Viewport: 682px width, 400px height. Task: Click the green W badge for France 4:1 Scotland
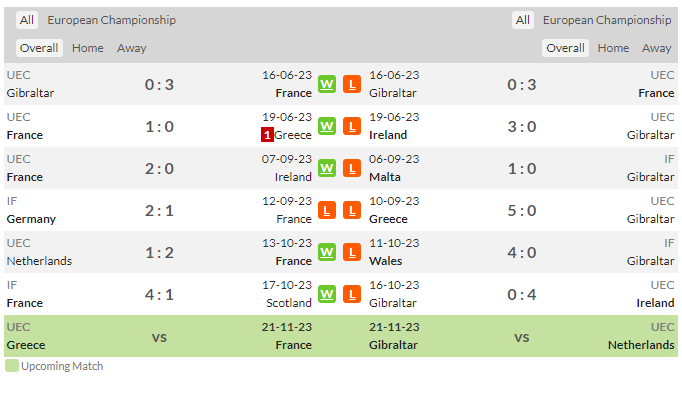[327, 294]
